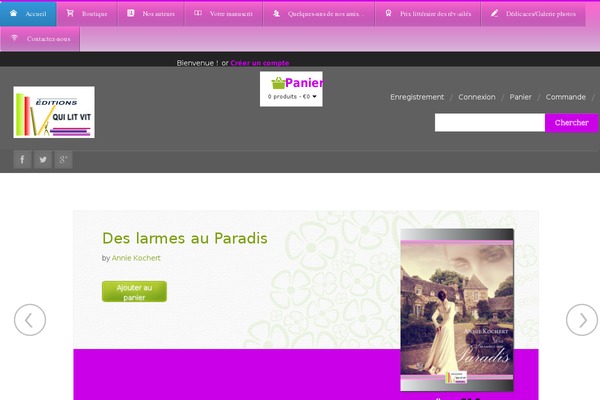Click the Enregistrement link
The image size is (600, 400).
pyautogui.click(x=417, y=97)
